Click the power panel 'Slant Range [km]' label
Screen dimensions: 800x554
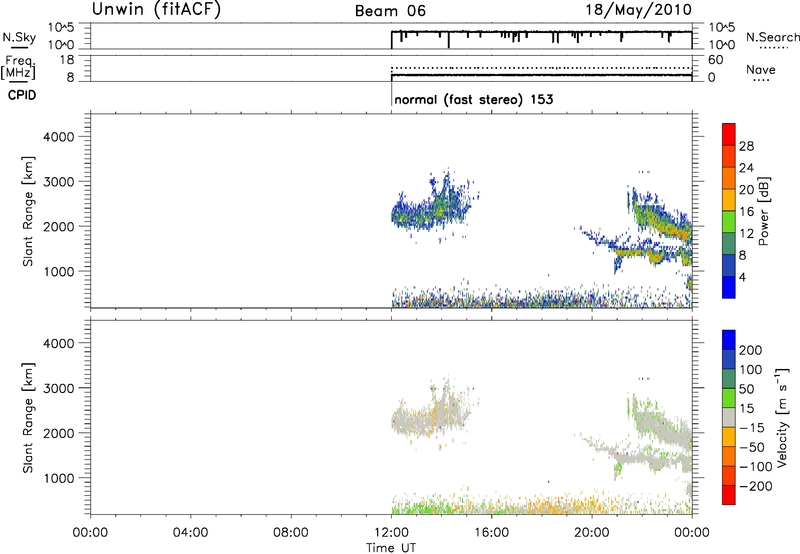coord(28,212)
